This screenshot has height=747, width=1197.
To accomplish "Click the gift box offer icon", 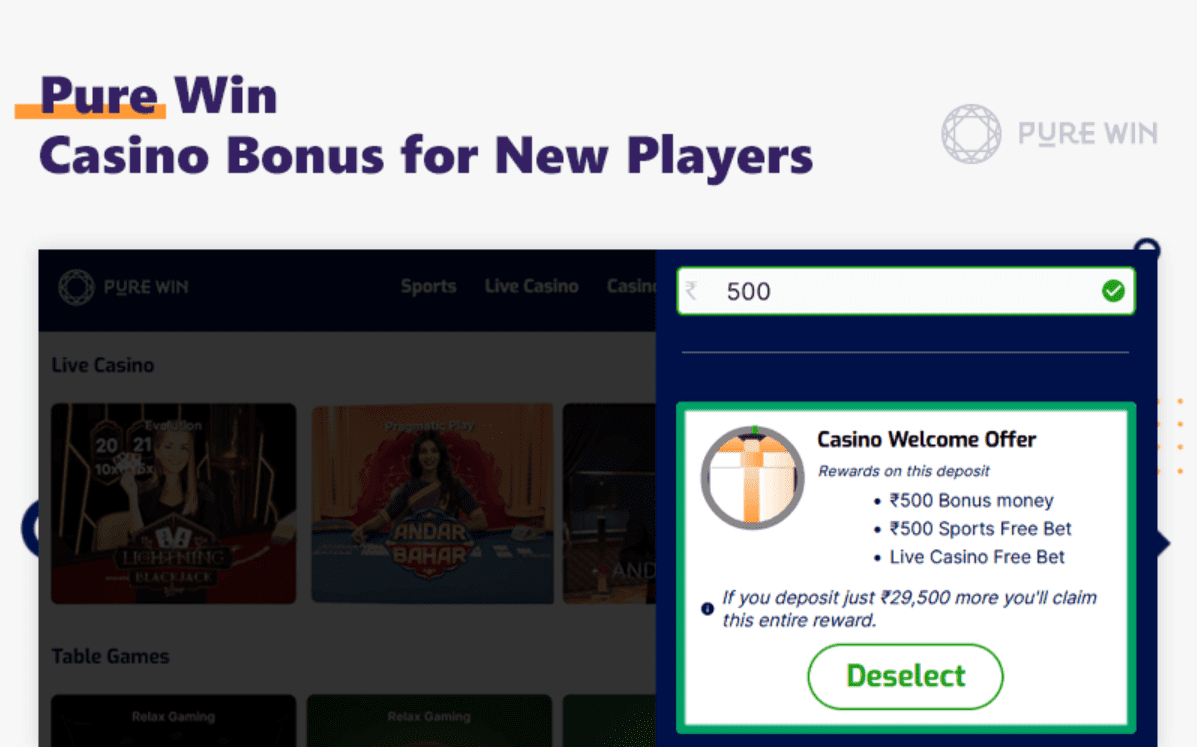I will (753, 478).
